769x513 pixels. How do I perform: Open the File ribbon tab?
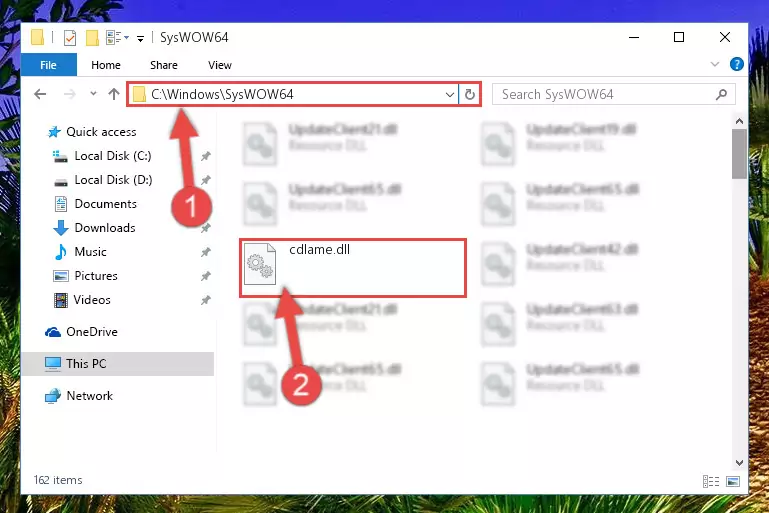(49, 65)
